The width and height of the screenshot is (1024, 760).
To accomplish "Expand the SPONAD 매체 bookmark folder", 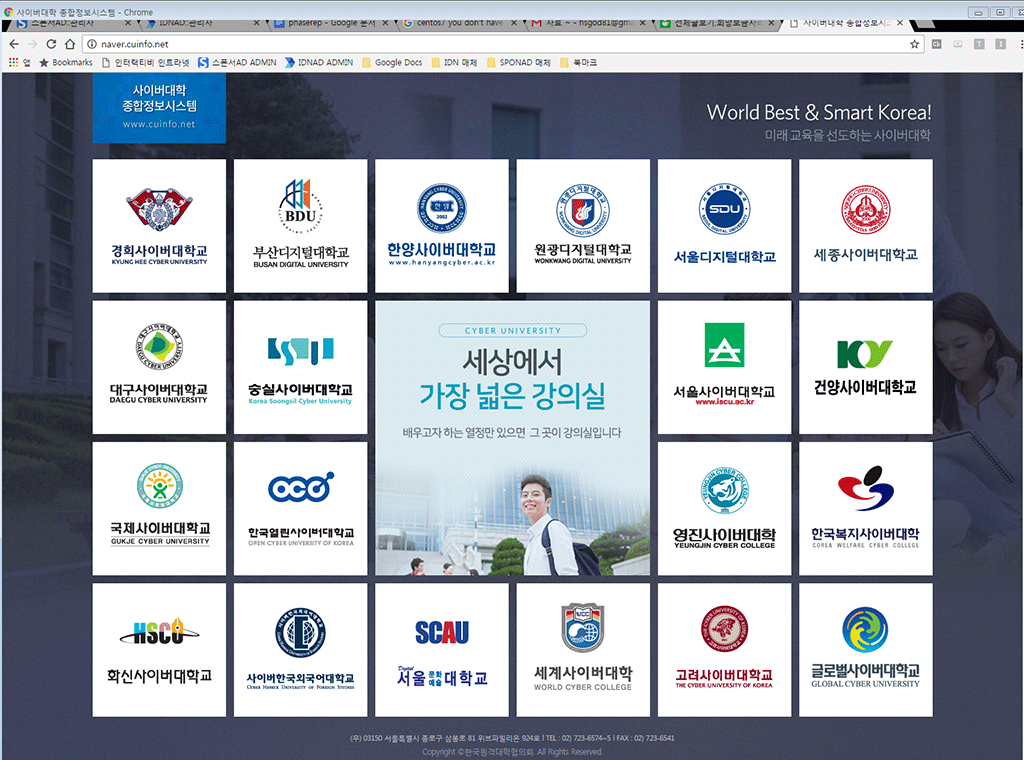I will point(519,63).
